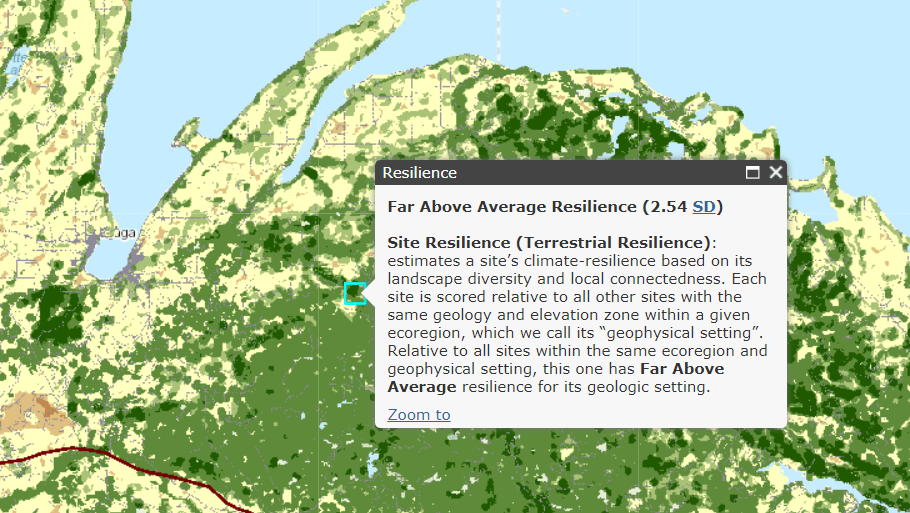The height and width of the screenshot is (513, 910).
Task: Click the Far Above Average Resilience heading
Action: 537,207
